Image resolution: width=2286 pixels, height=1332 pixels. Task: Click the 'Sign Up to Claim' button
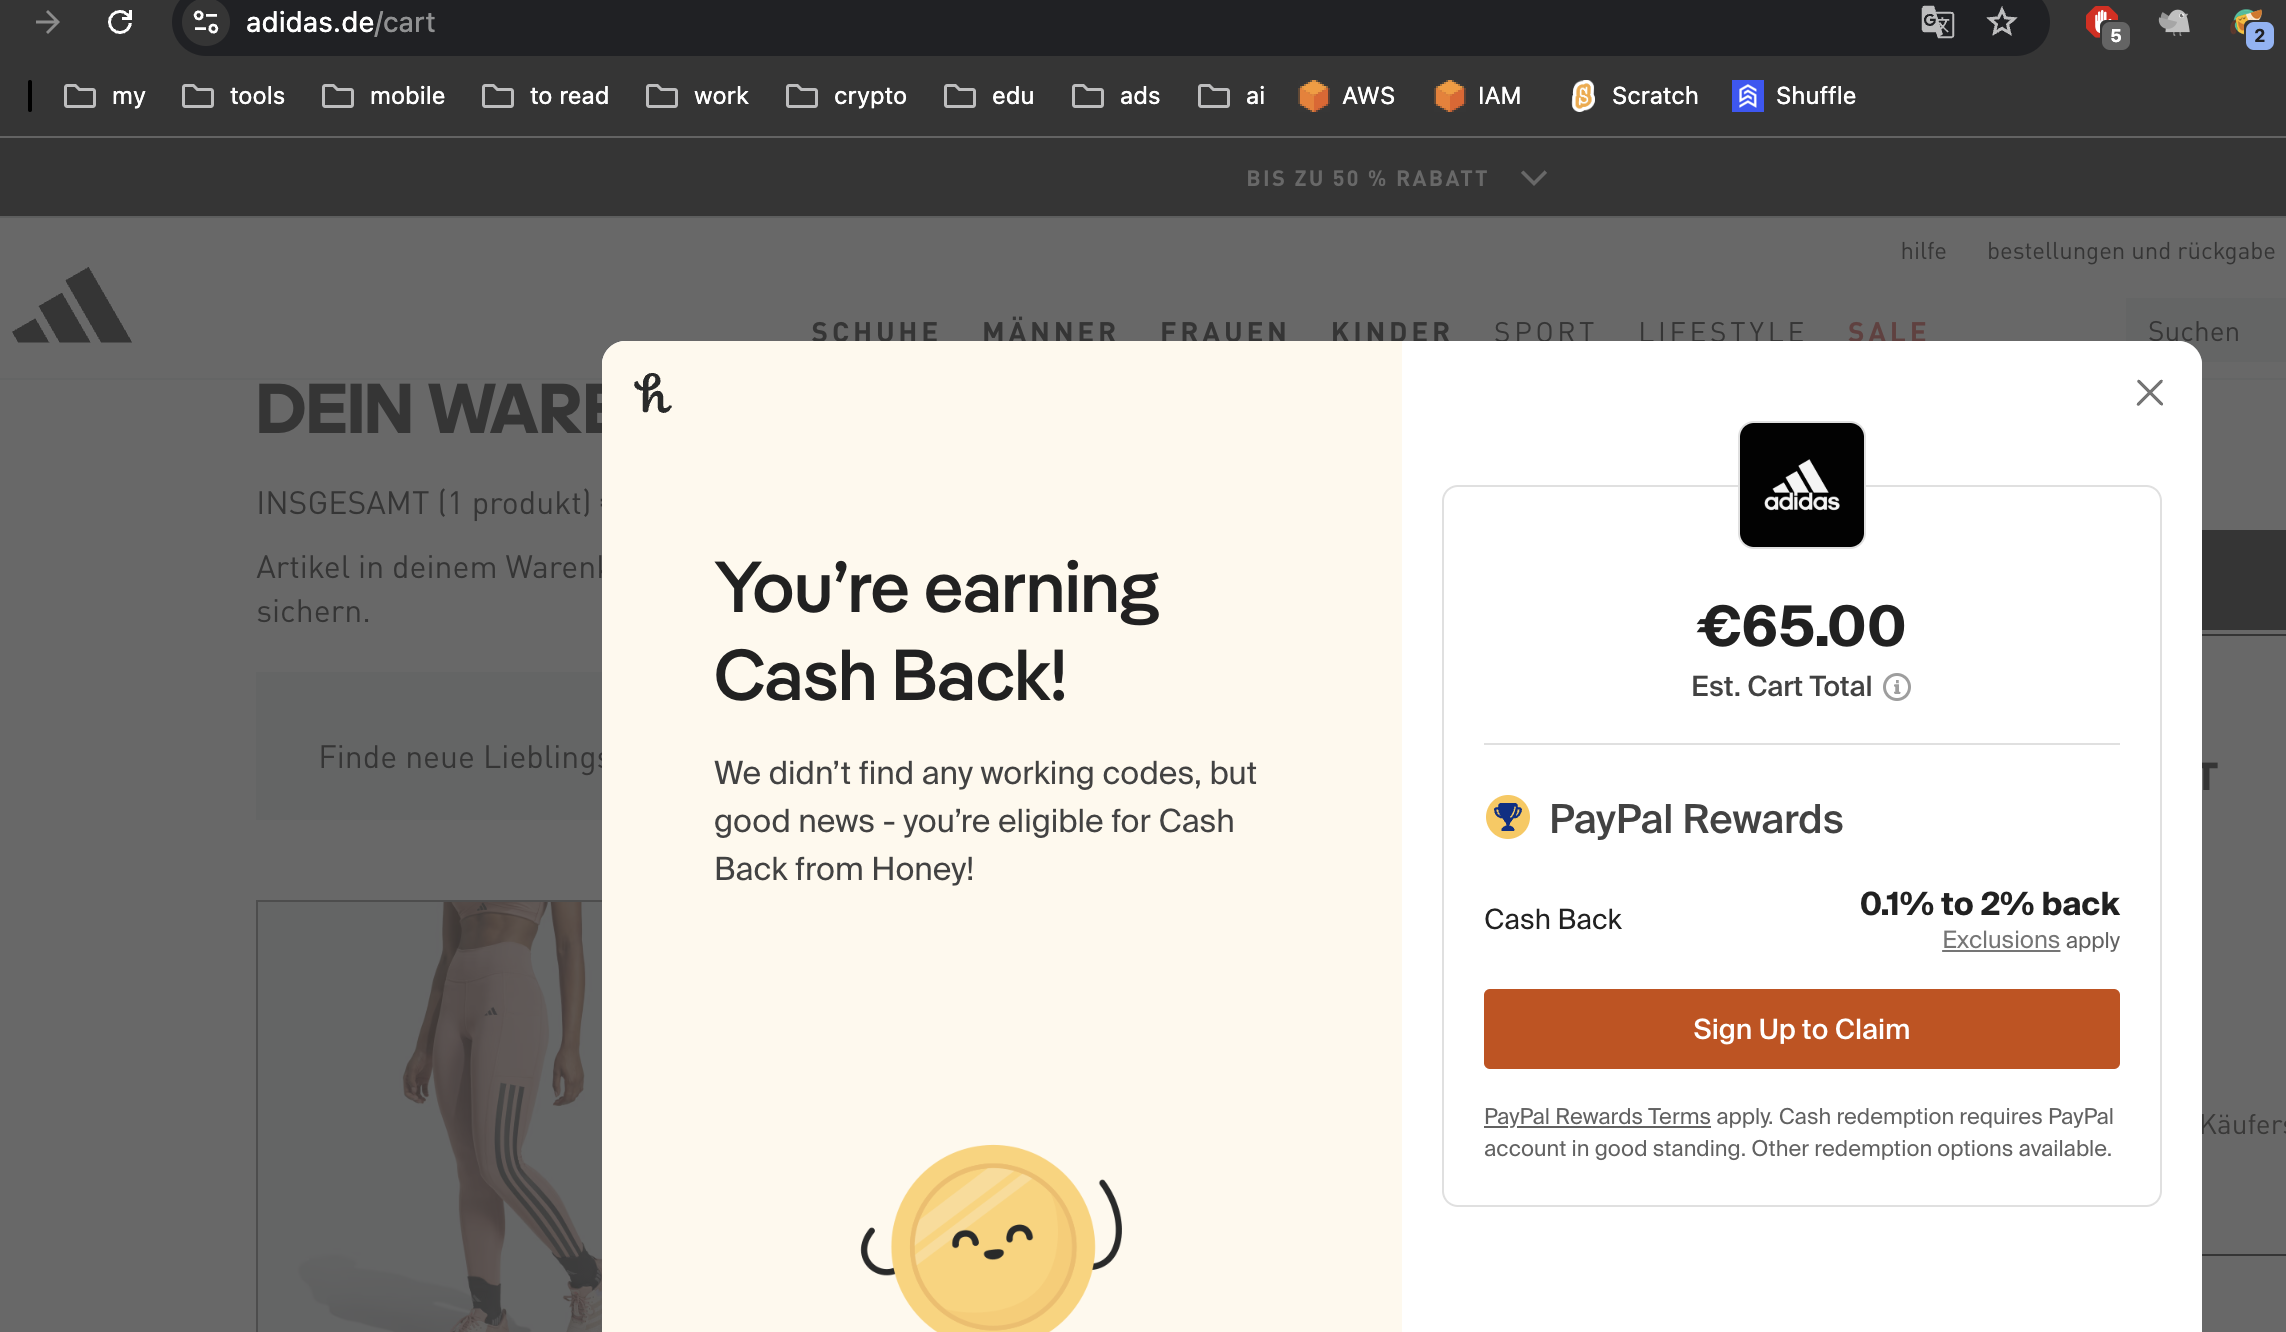1801,1028
